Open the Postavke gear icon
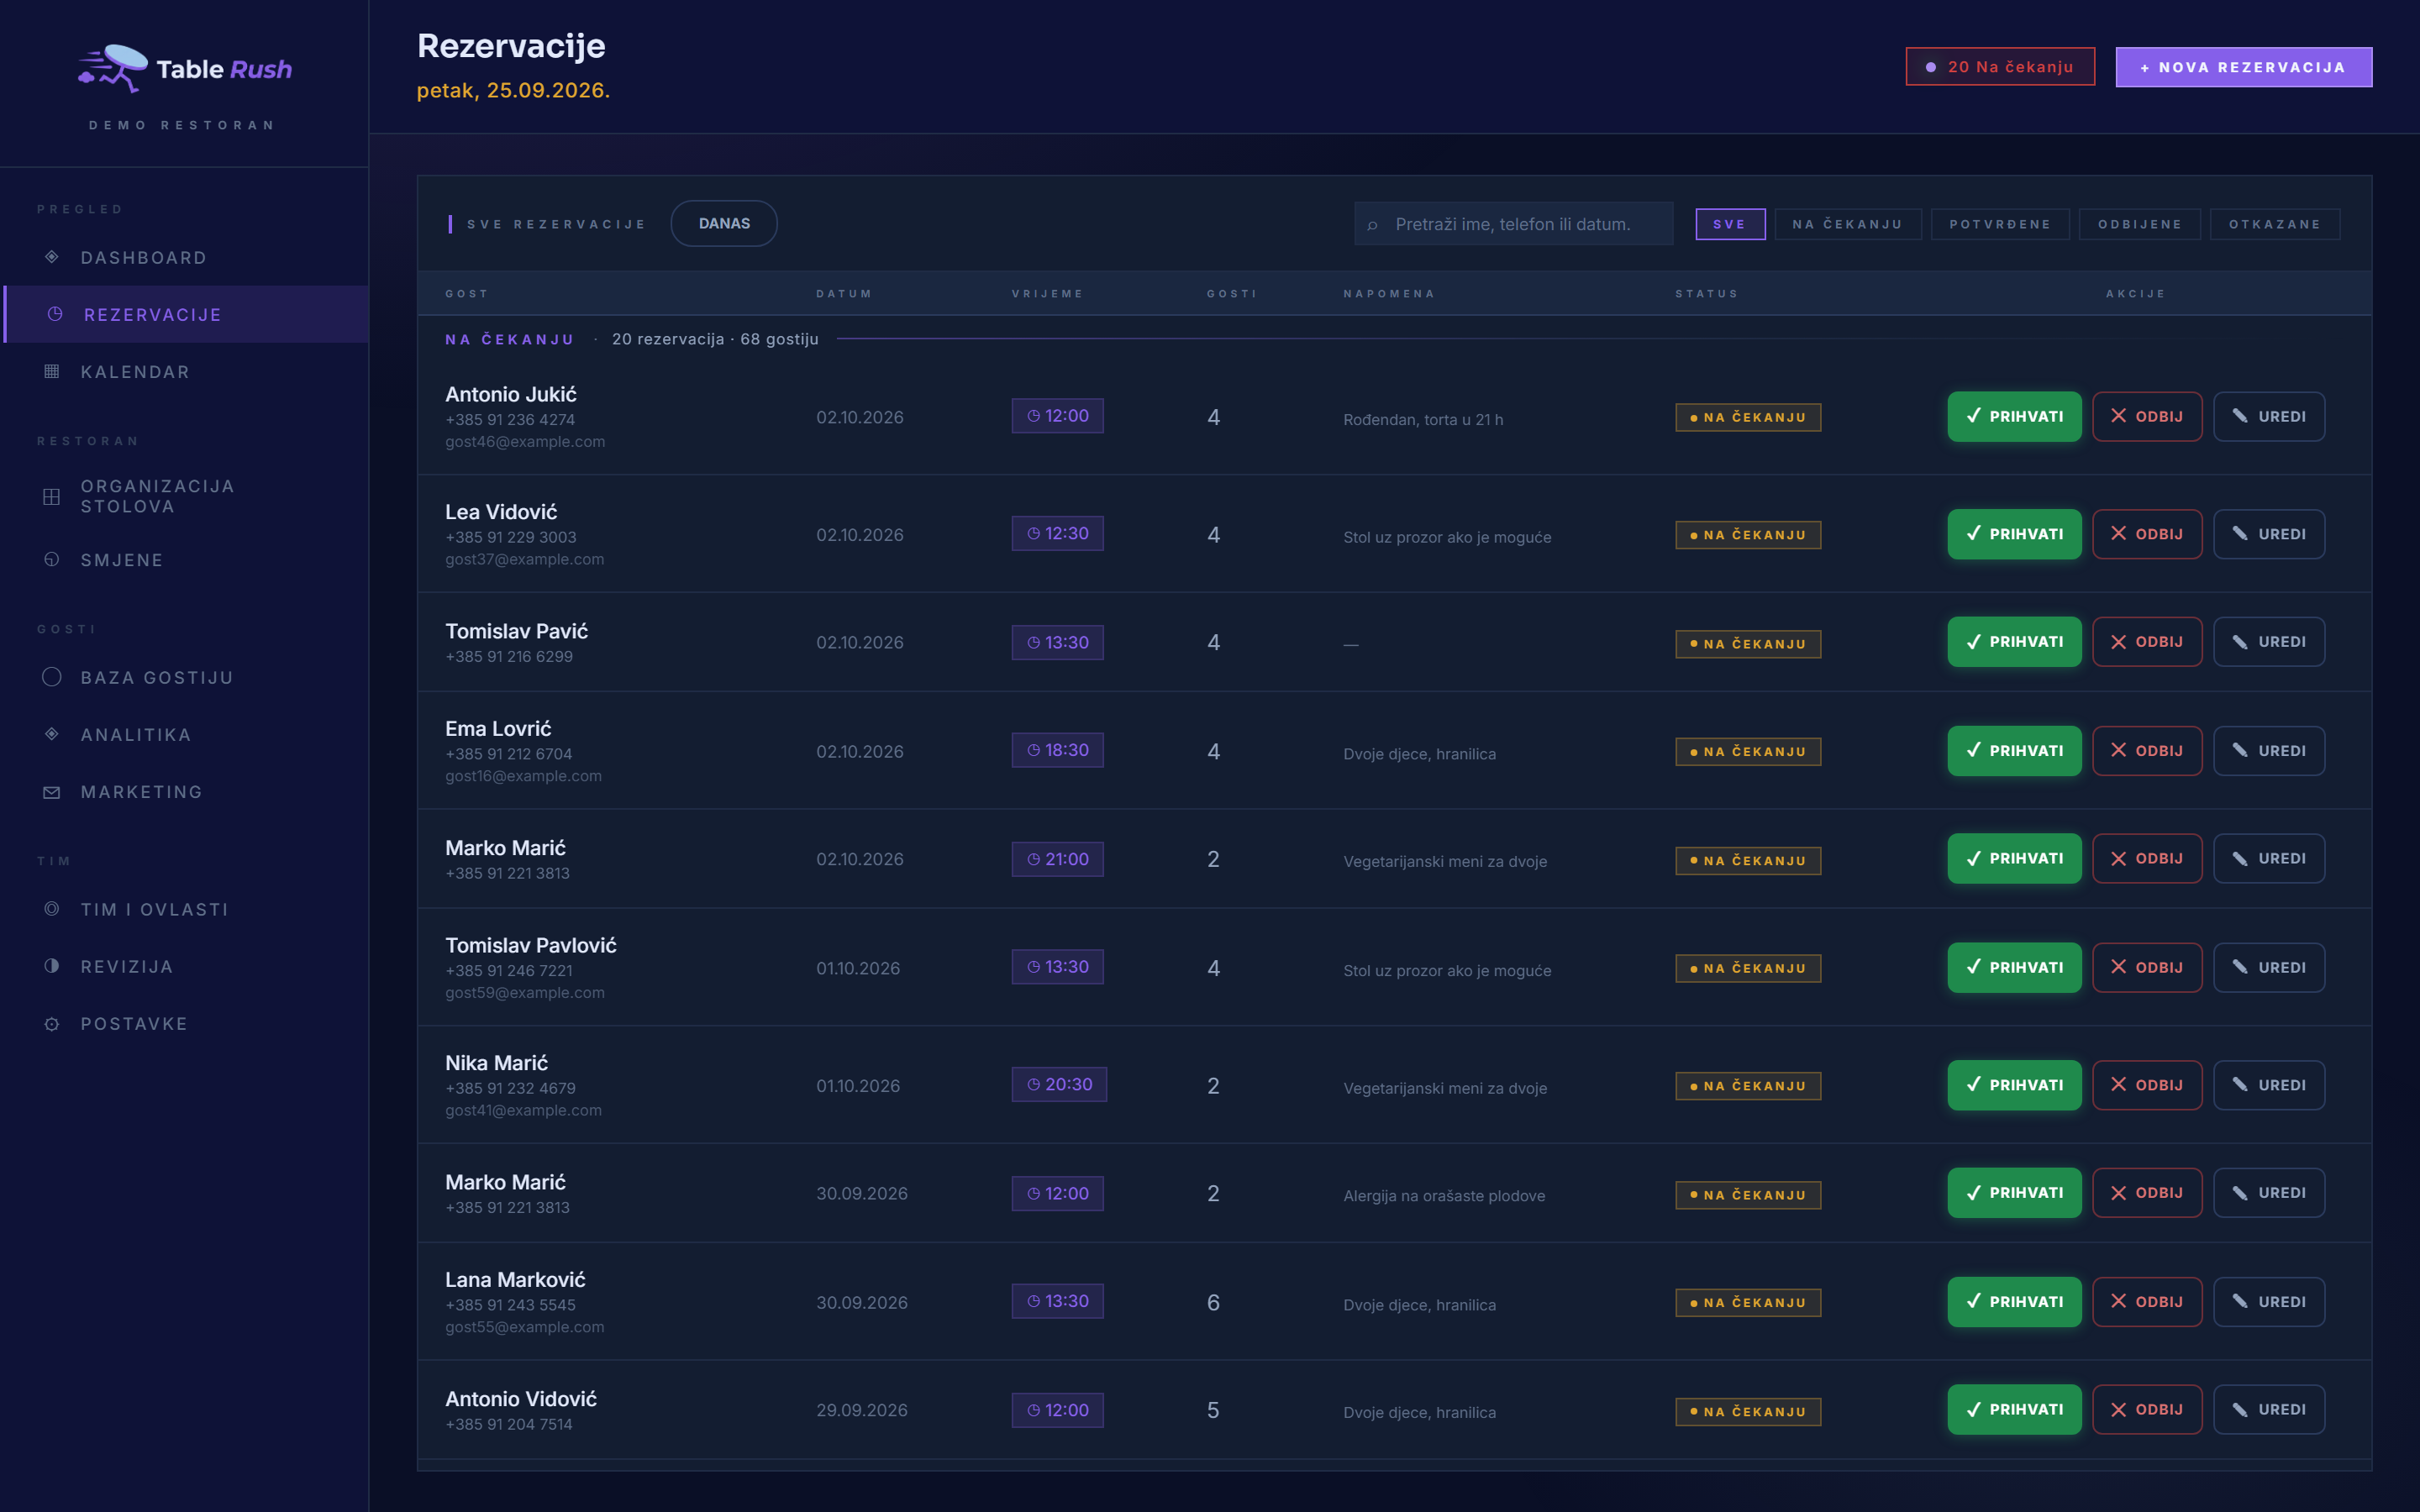The width and height of the screenshot is (2420, 1512). pos(52,1024)
